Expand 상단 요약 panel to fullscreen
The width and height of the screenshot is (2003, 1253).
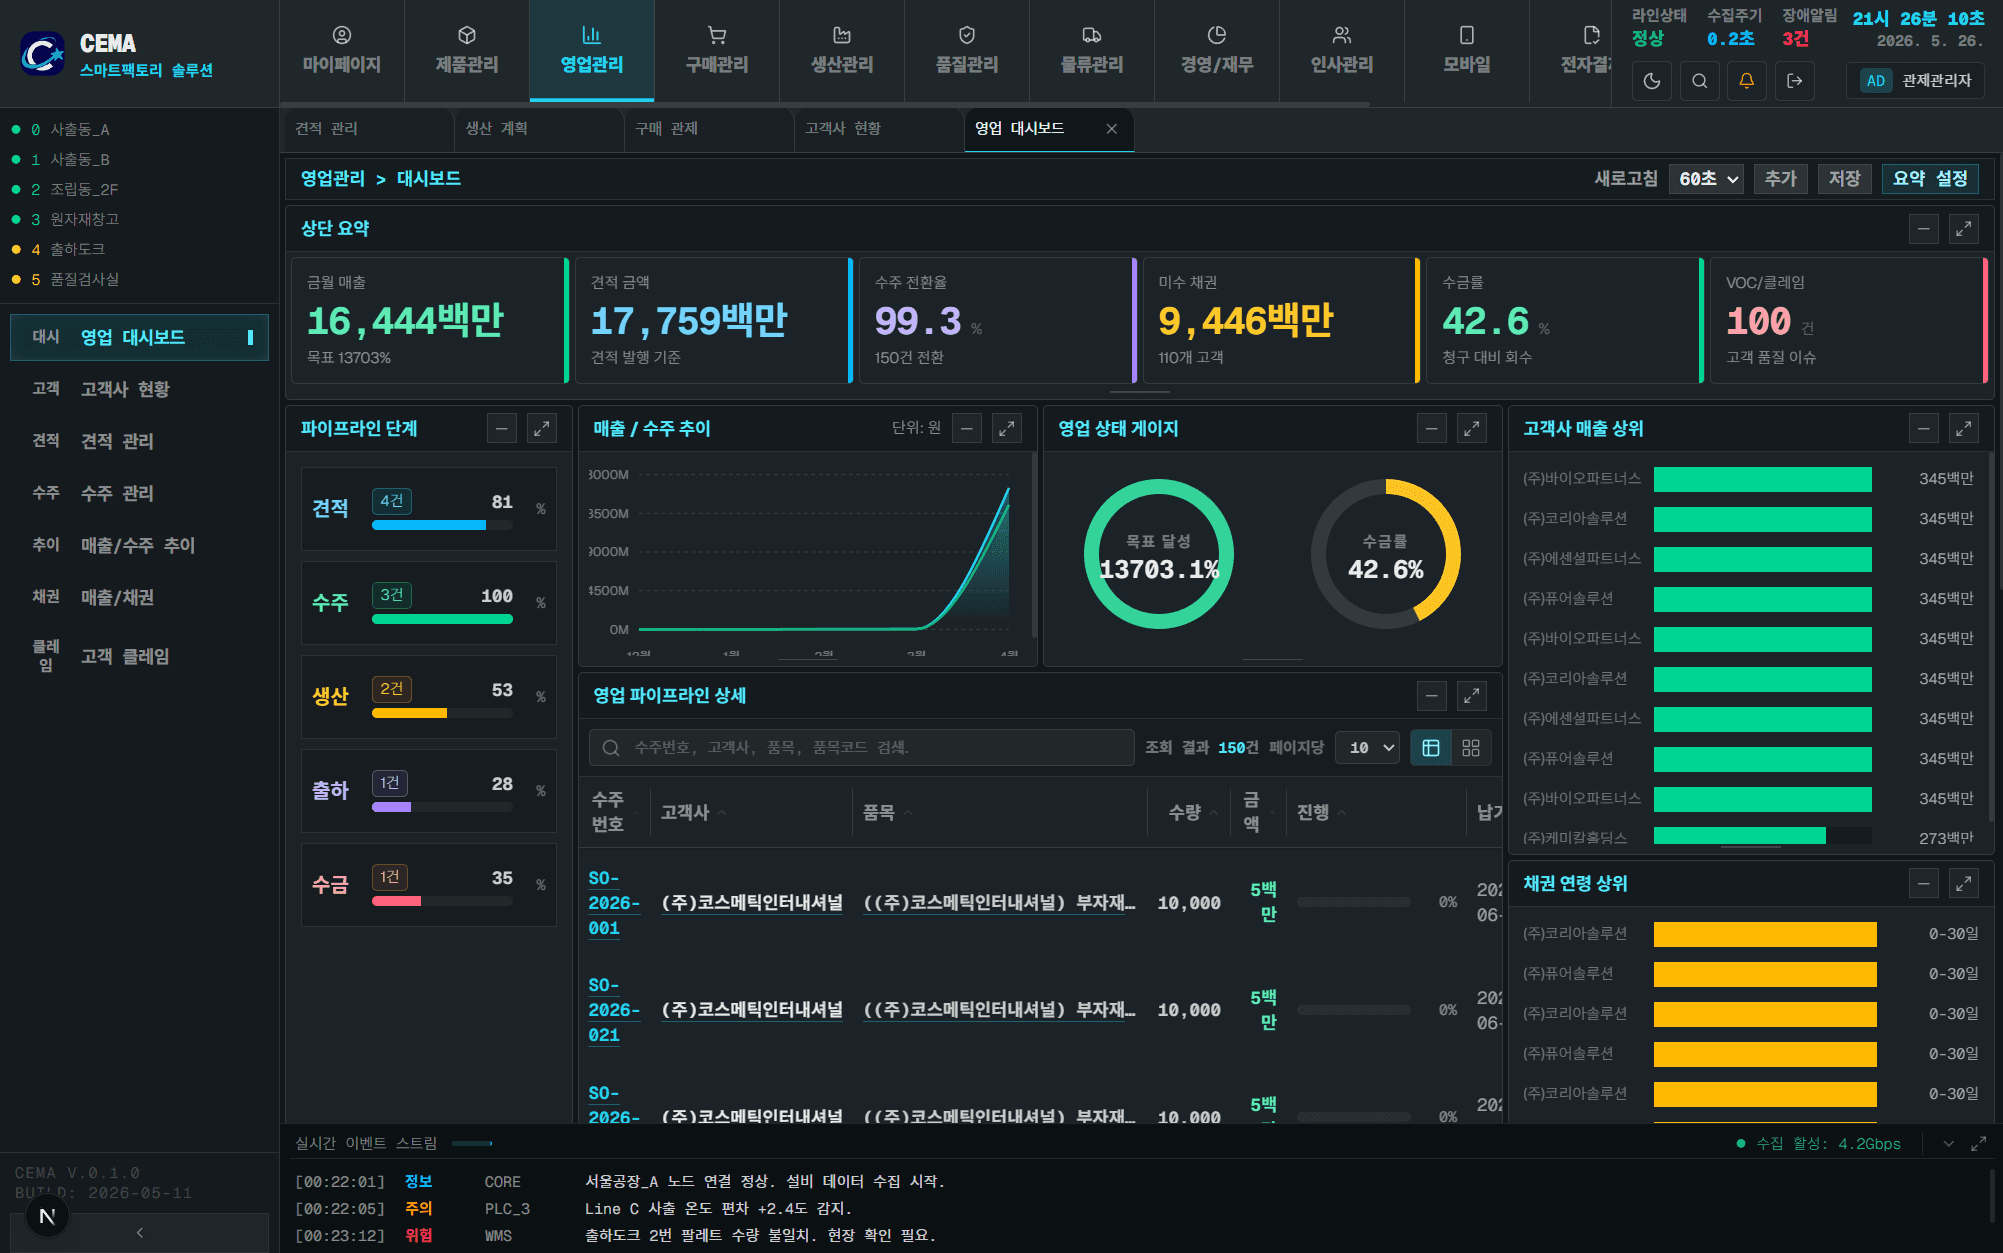click(1964, 229)
